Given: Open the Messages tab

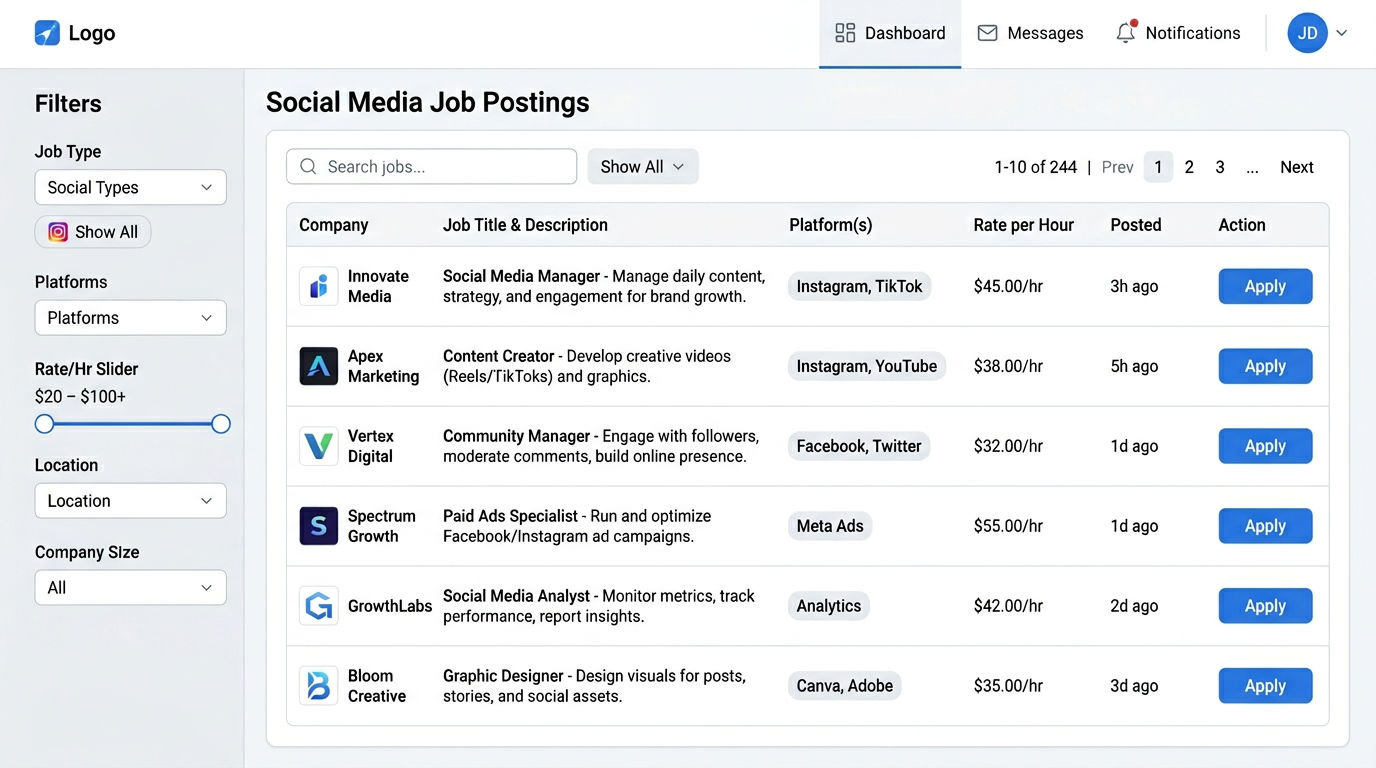Looking at the screenshot, I should click(1030, 34).
